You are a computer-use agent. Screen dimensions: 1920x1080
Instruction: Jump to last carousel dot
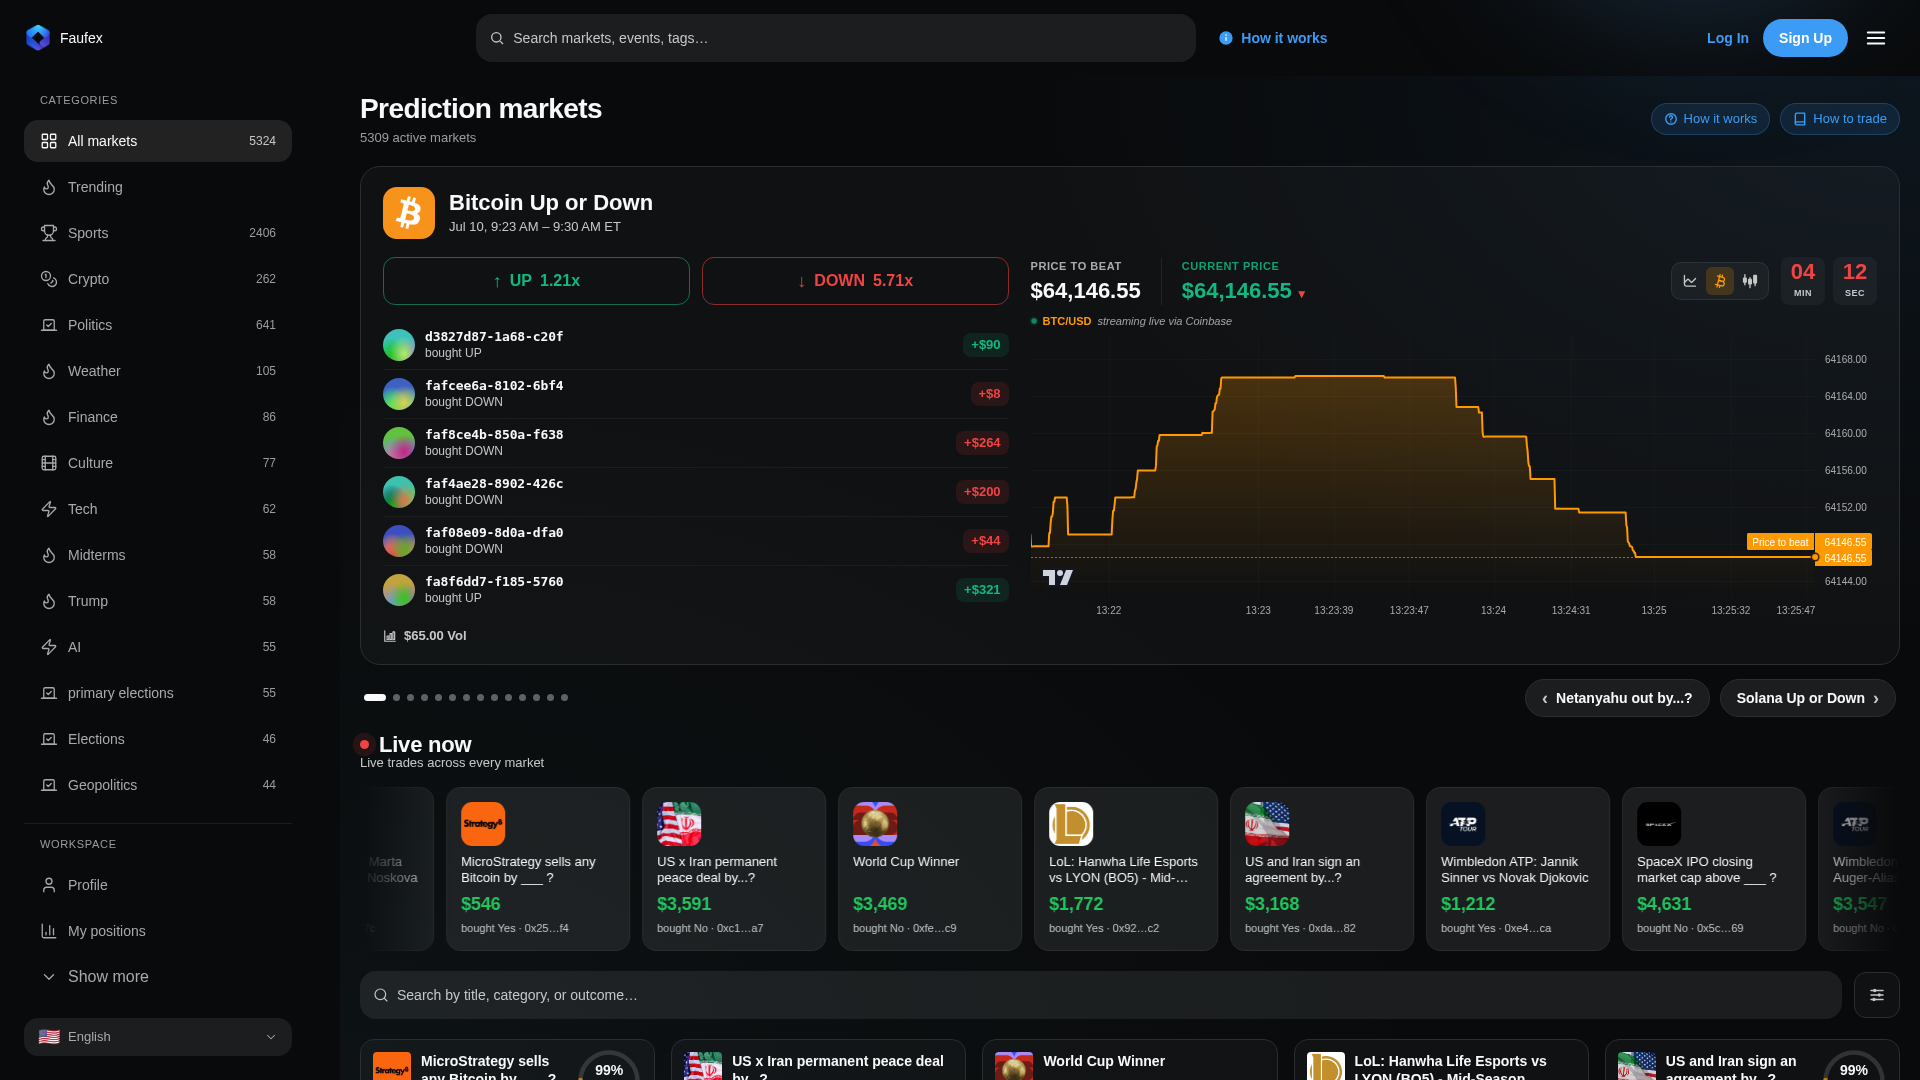[x=565, y=698]
